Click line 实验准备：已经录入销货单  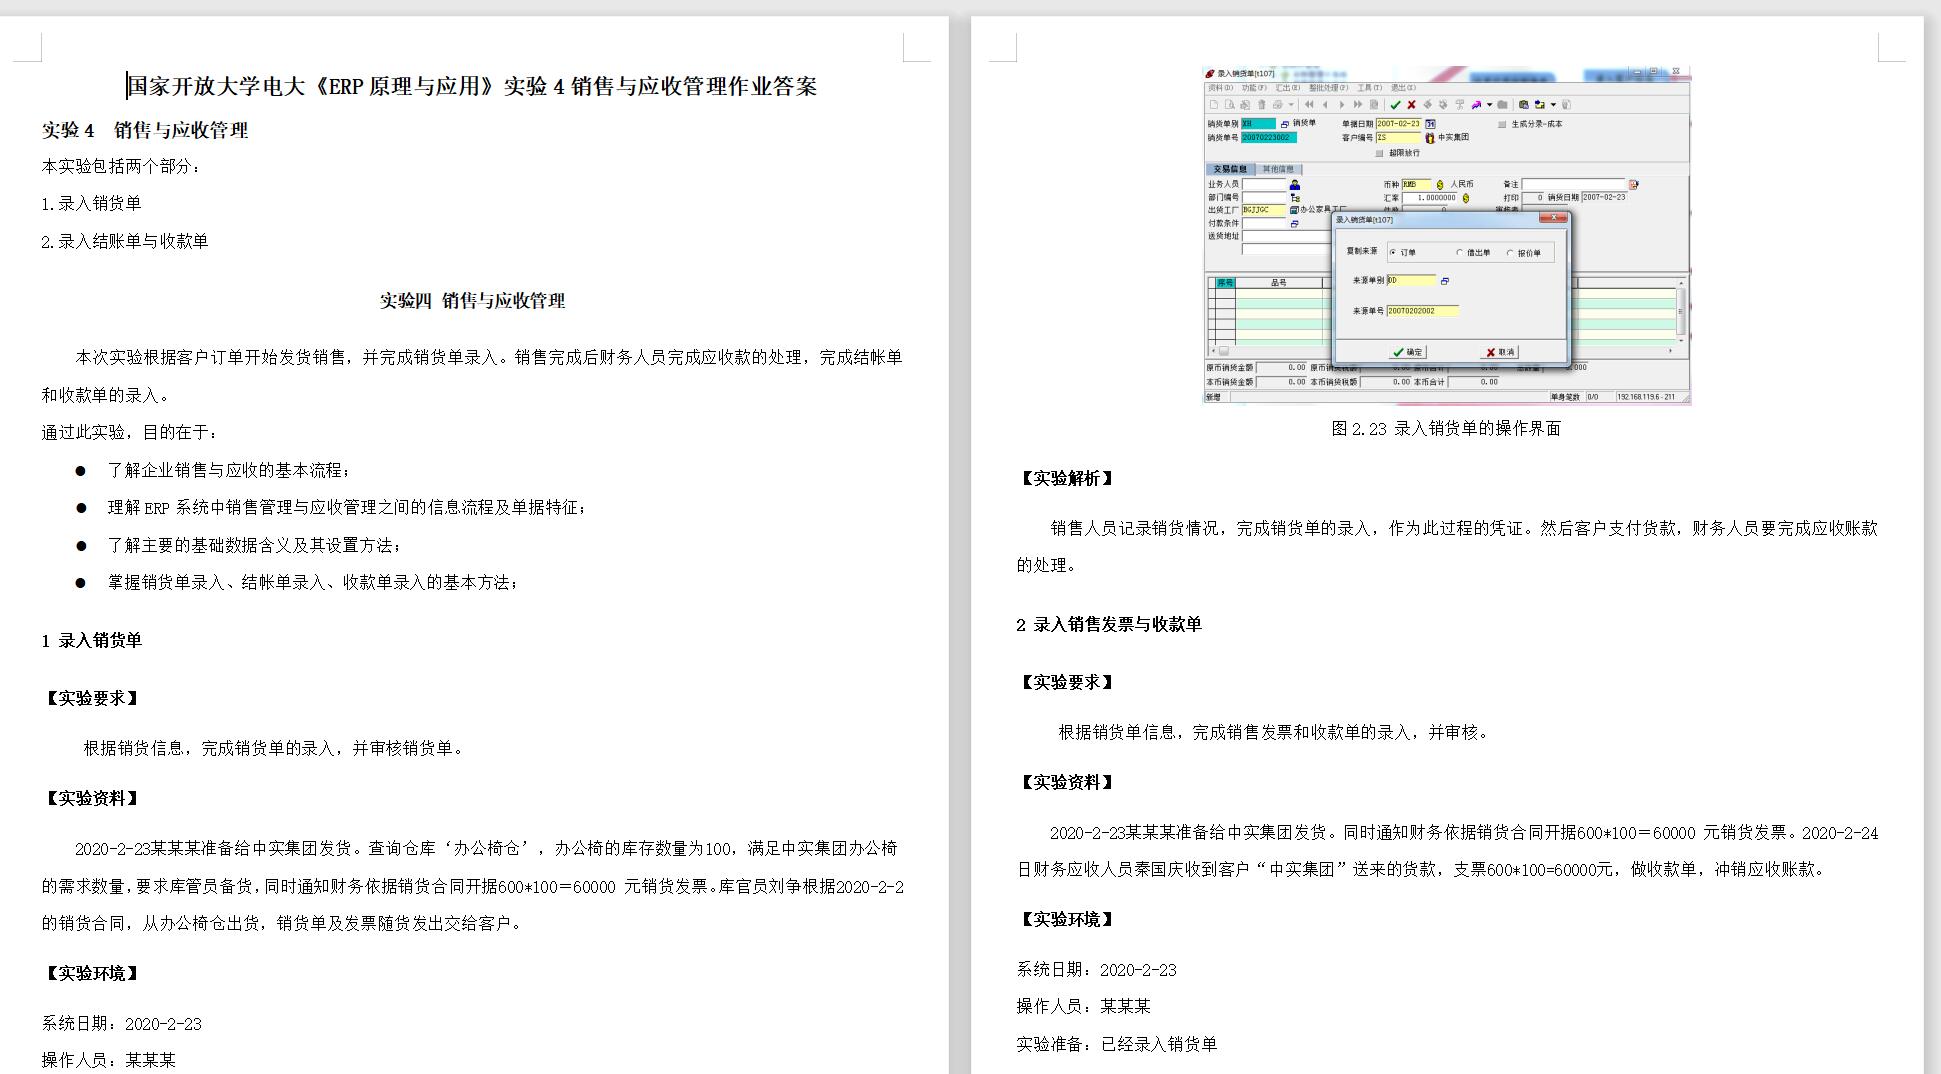coord(1117,1045)
